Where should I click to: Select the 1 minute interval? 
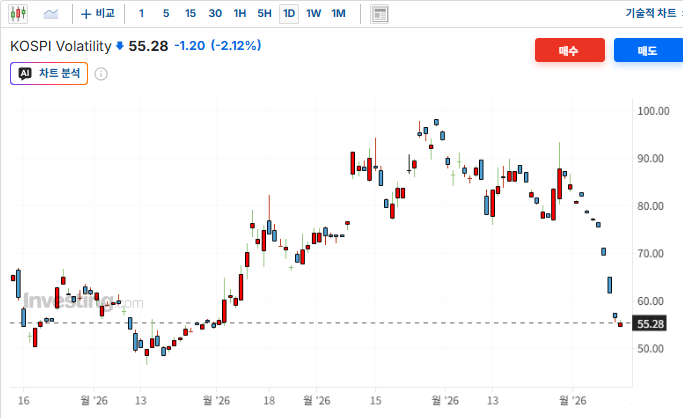[x=141, y=13]
